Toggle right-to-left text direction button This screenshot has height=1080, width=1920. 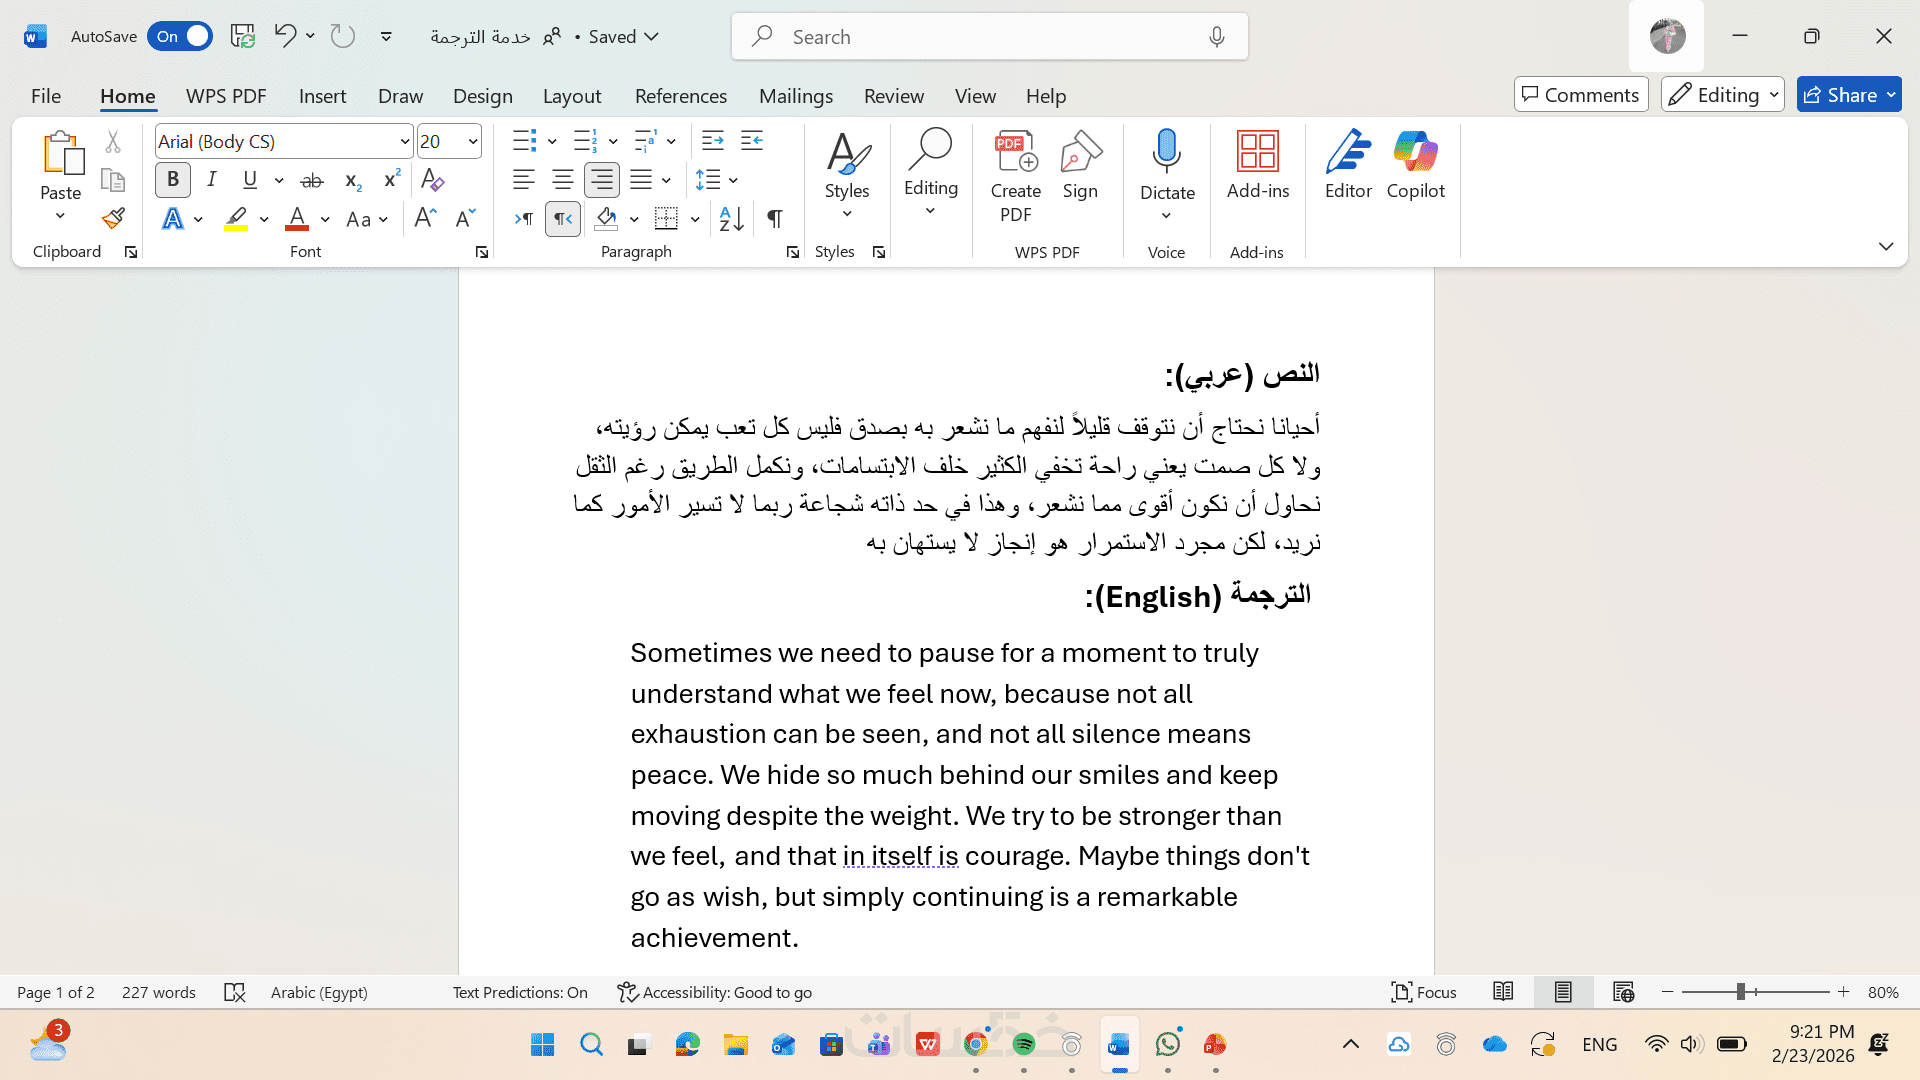(x=563, y=218)
